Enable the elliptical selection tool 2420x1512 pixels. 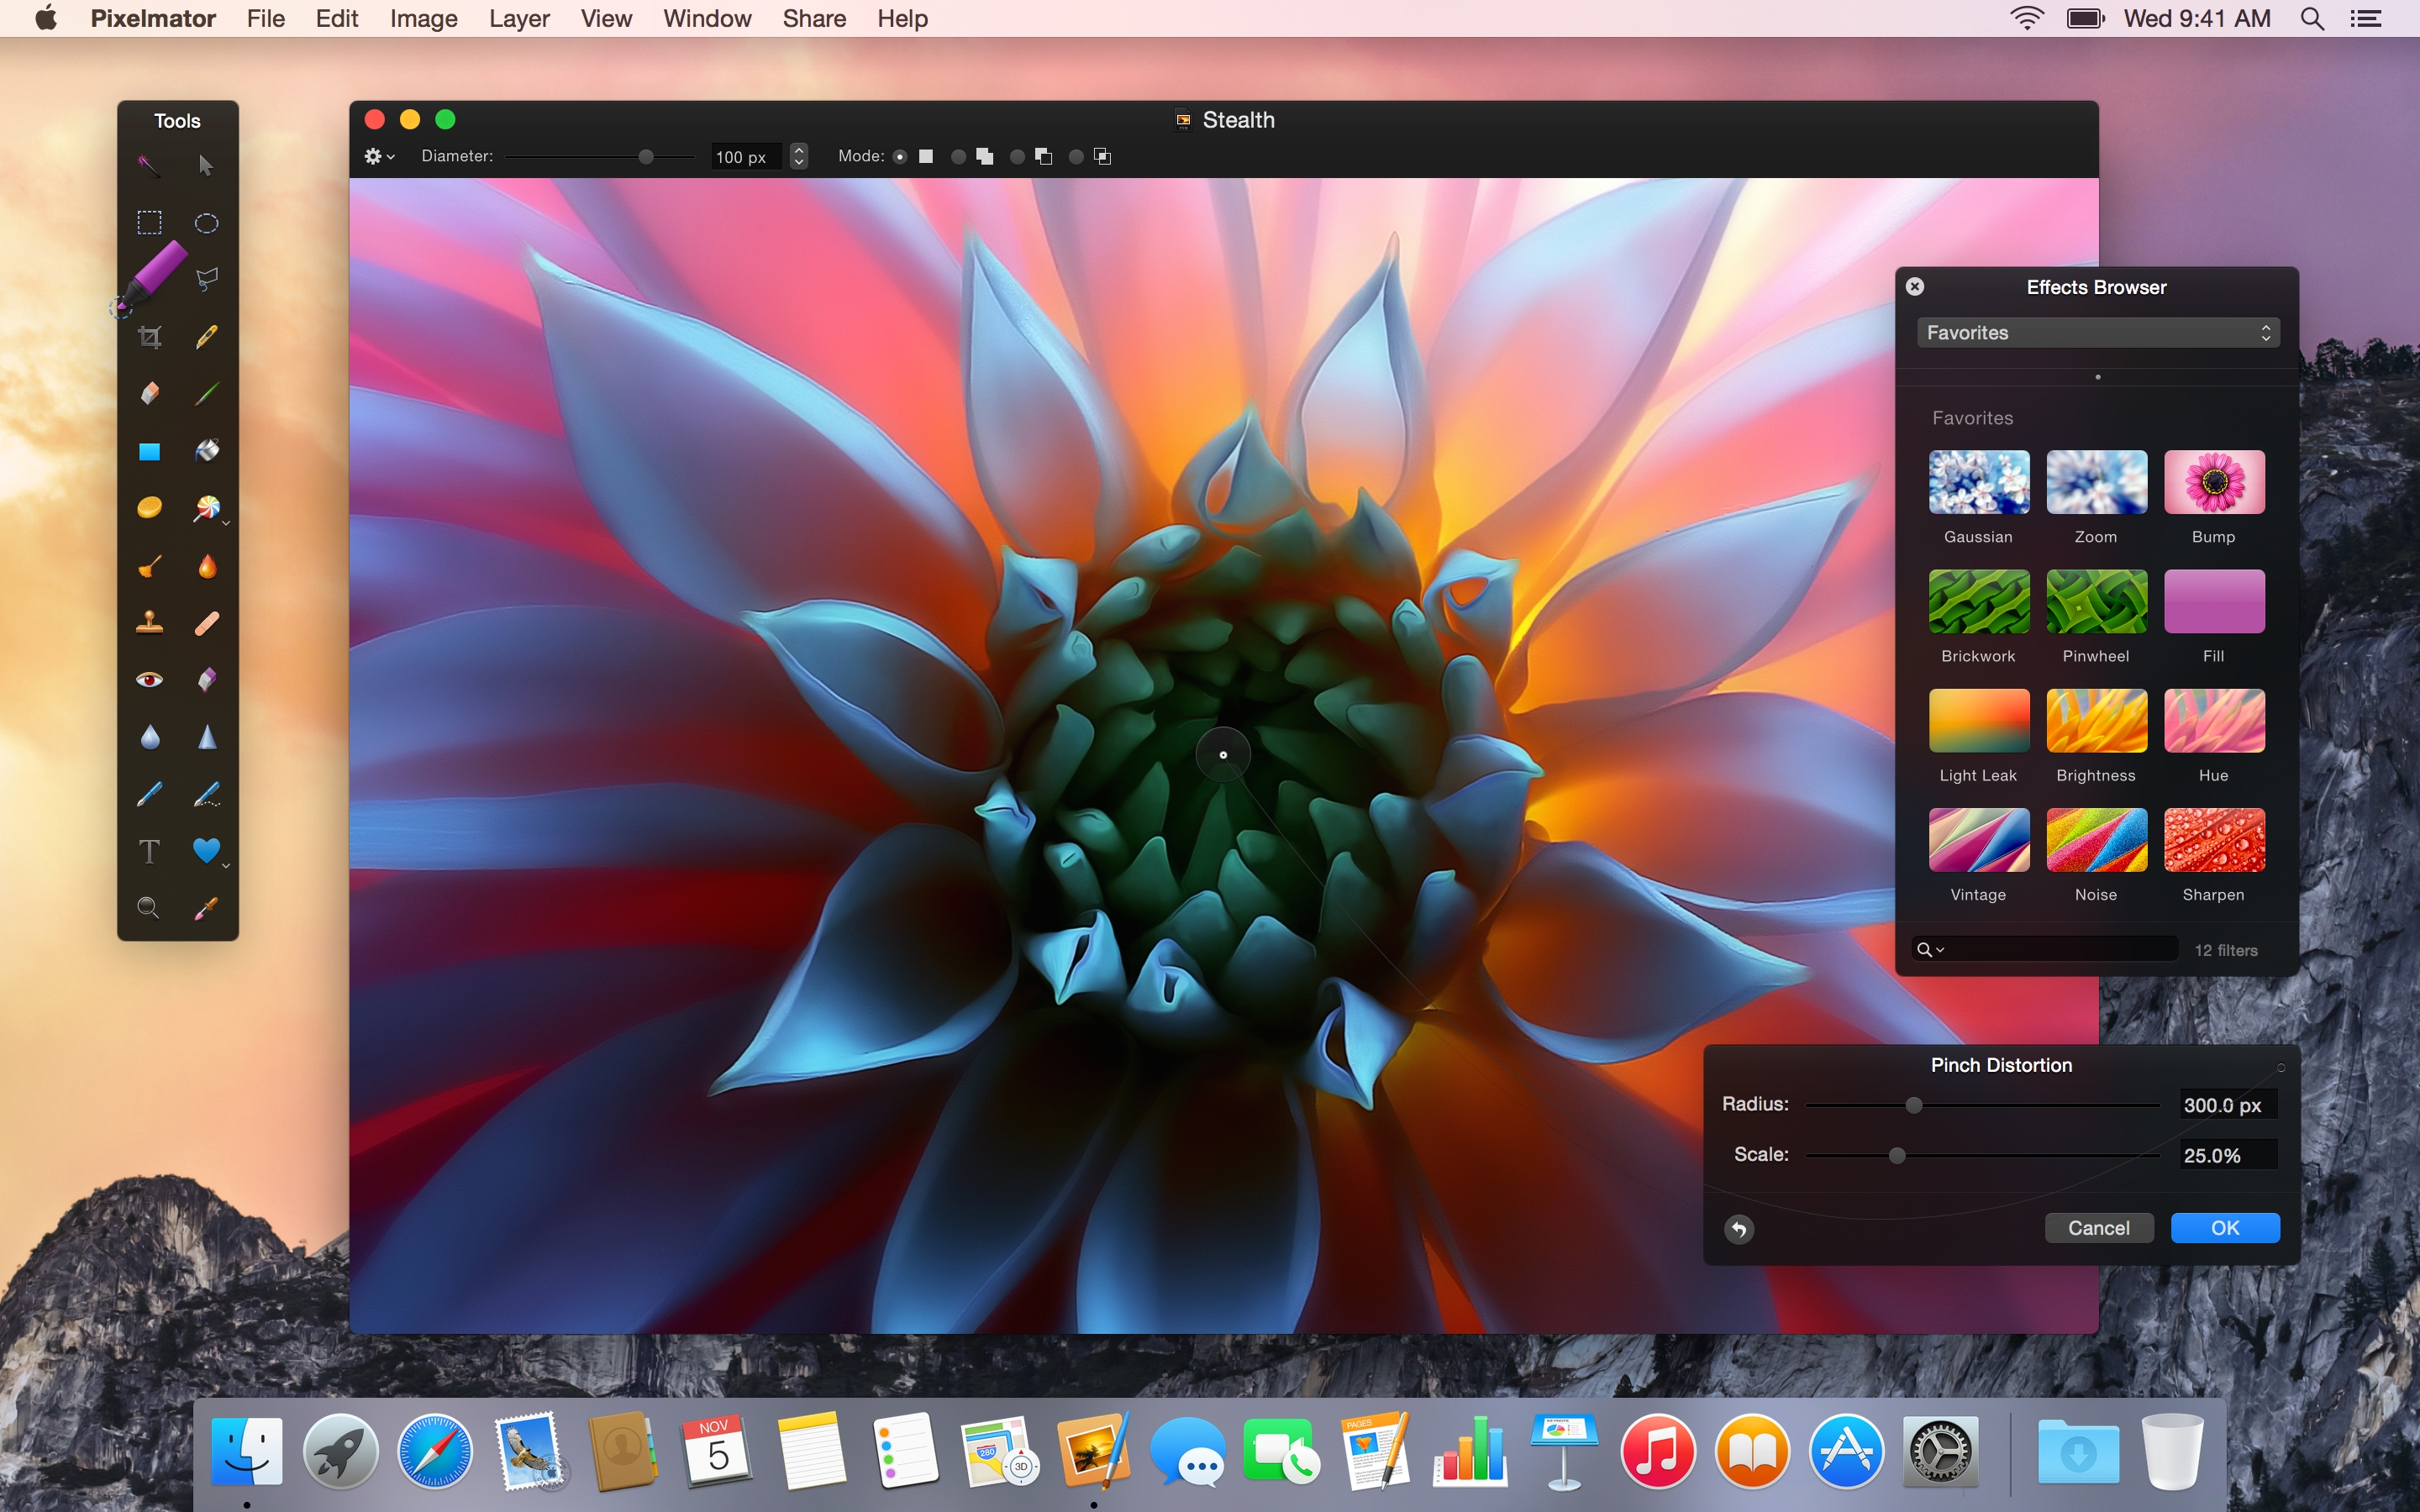(x=206, y=221)
